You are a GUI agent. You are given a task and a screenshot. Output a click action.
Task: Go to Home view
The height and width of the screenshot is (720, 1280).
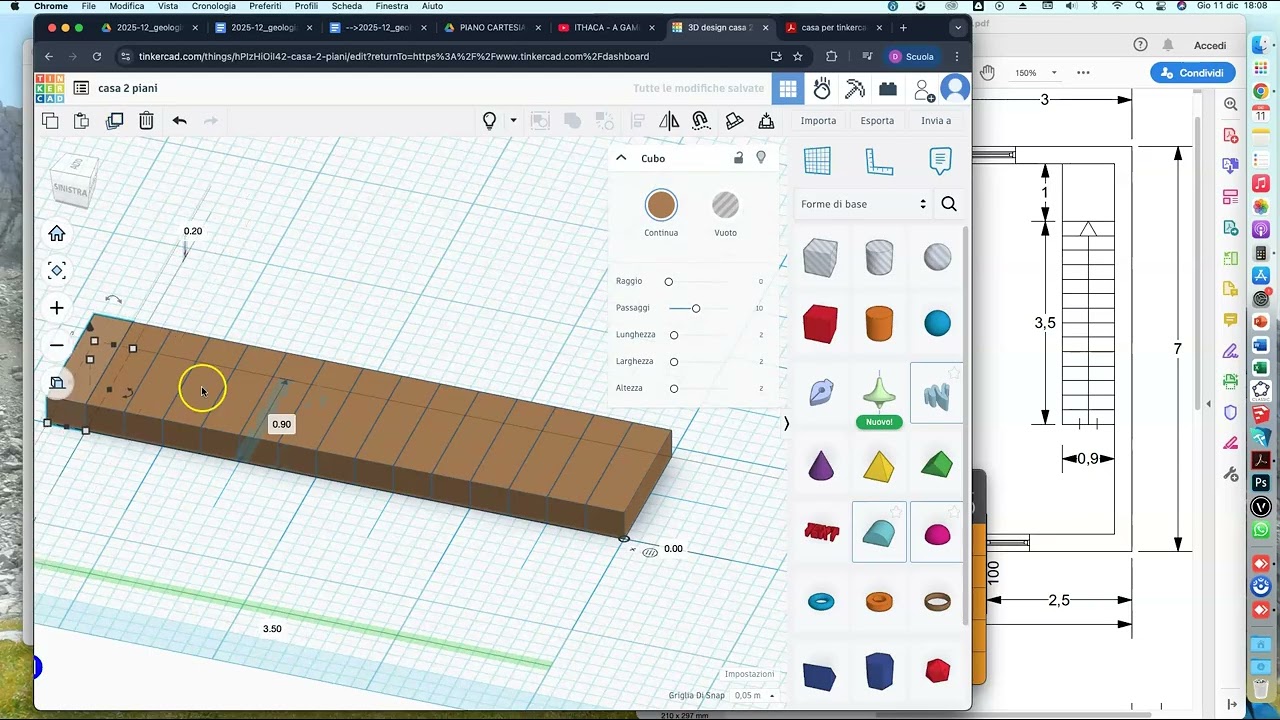tap(57, 234)
